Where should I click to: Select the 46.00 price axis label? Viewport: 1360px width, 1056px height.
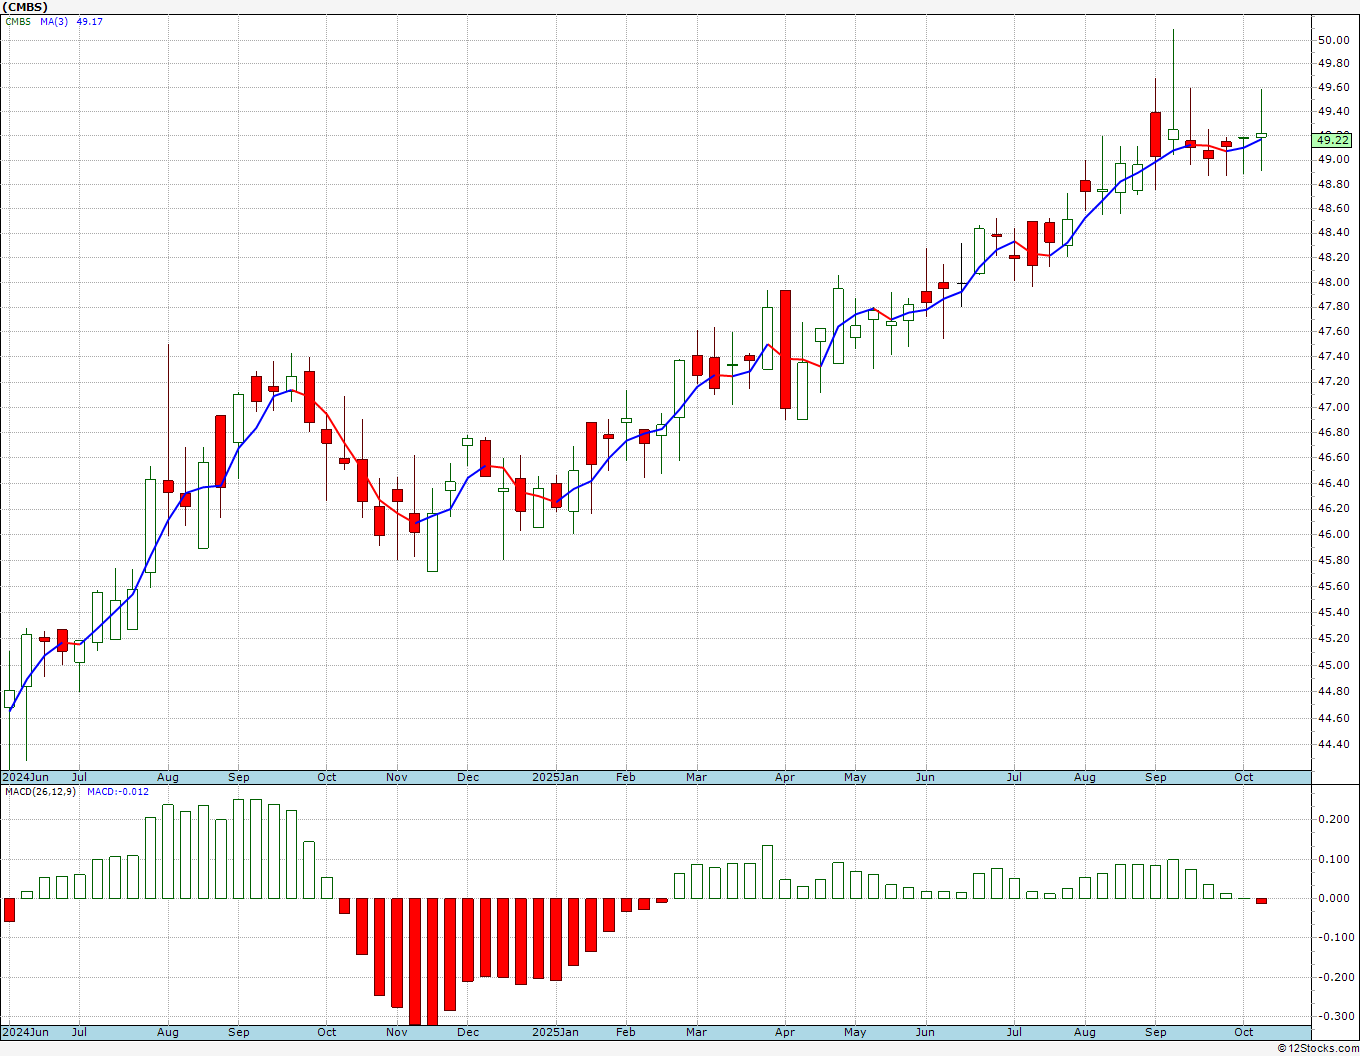pos(1334,534)
